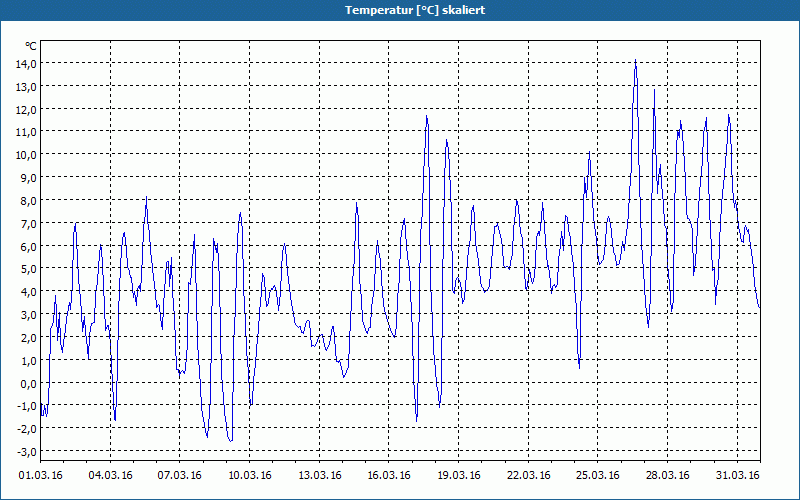Screen dimensions: 800x500
Task: Click the -2,0 y-axis label
Action: coord(27,429)
